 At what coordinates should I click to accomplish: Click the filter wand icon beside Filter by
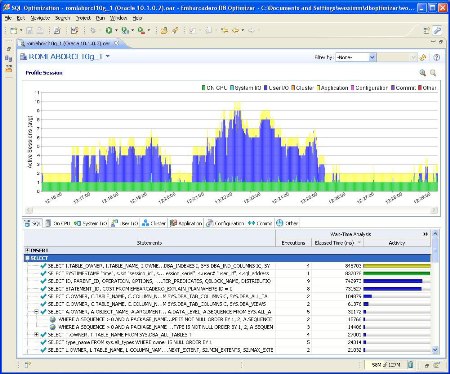(x=423, y=57)
